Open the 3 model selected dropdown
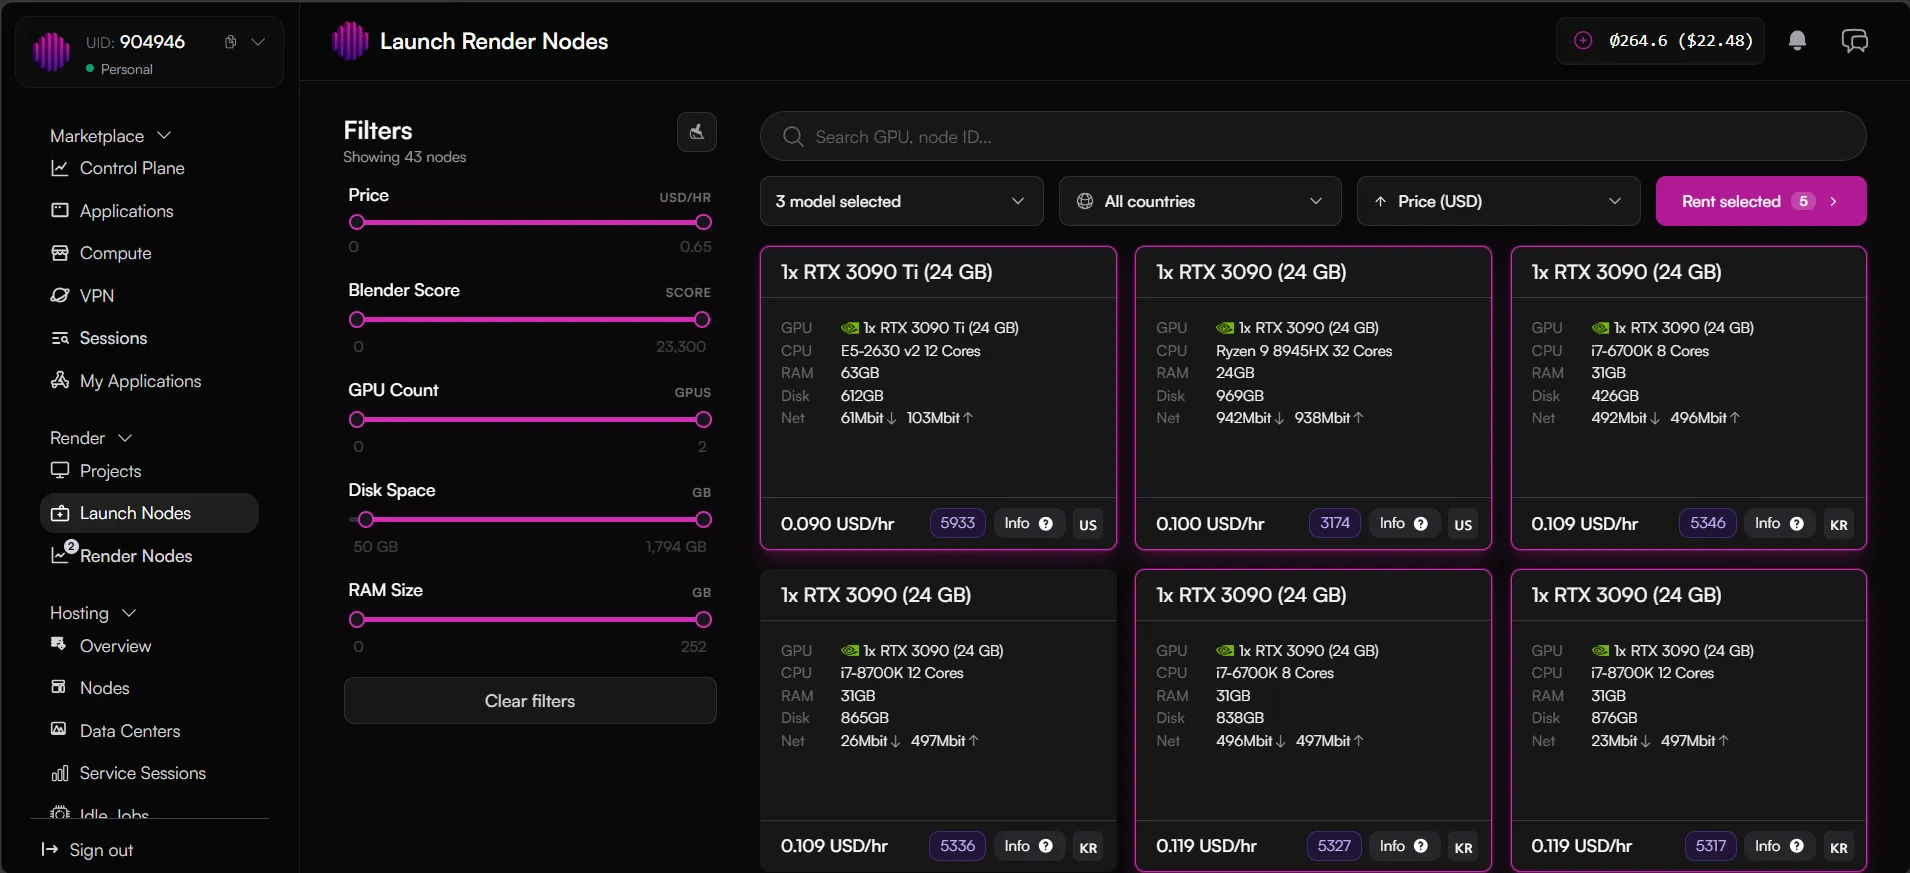 [x=901, y=201]
